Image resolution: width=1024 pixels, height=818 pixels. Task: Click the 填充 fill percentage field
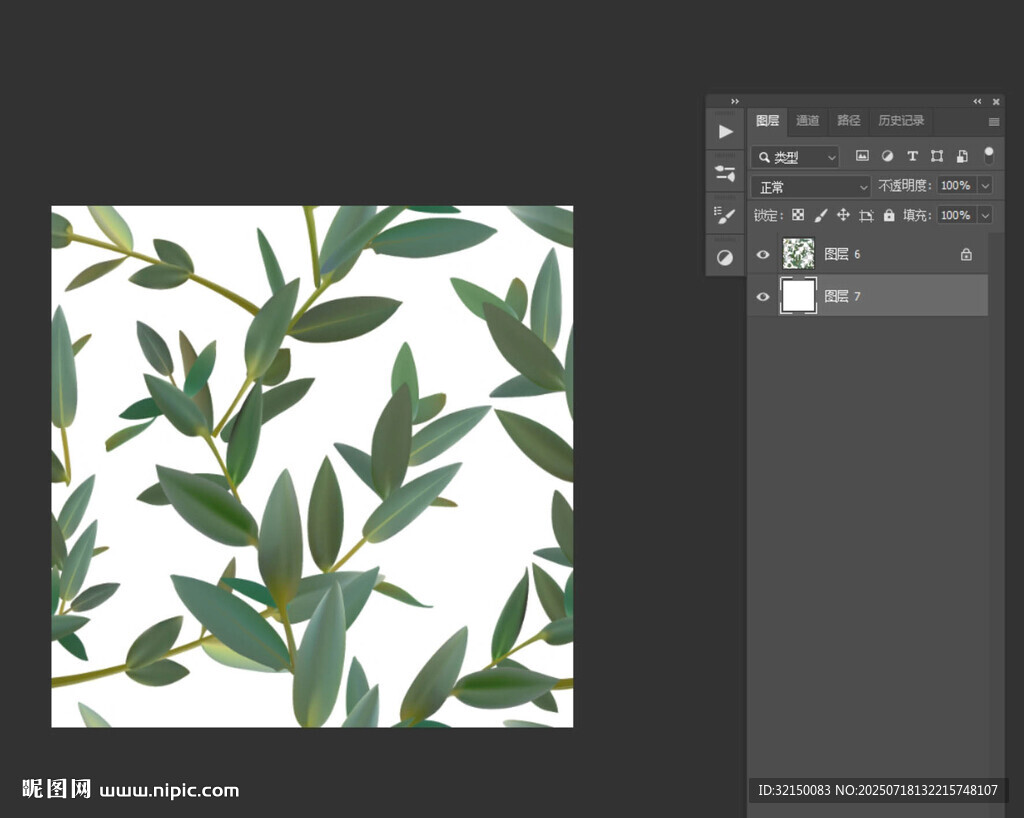click(x=955, y=215)
